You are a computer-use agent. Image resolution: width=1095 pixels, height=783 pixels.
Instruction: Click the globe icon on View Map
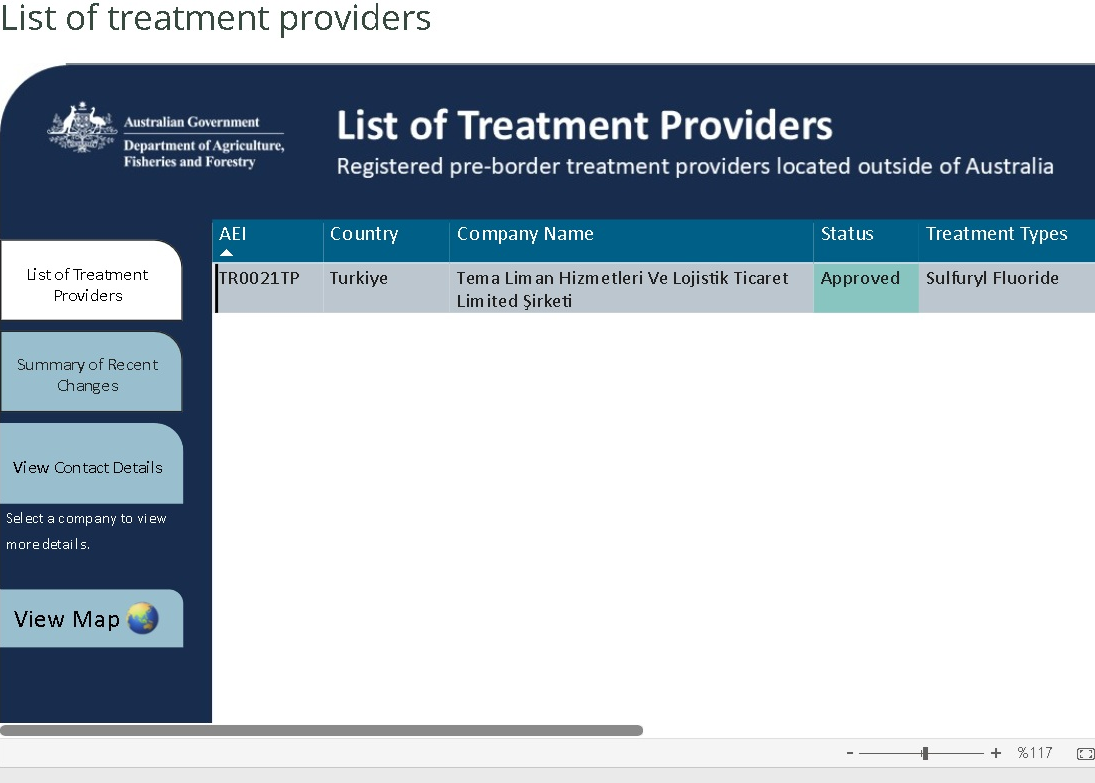coord(142,619)
